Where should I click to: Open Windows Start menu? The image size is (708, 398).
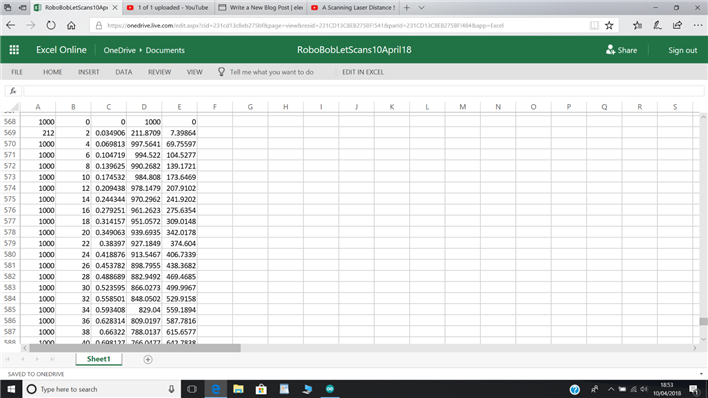pos(11,389)
